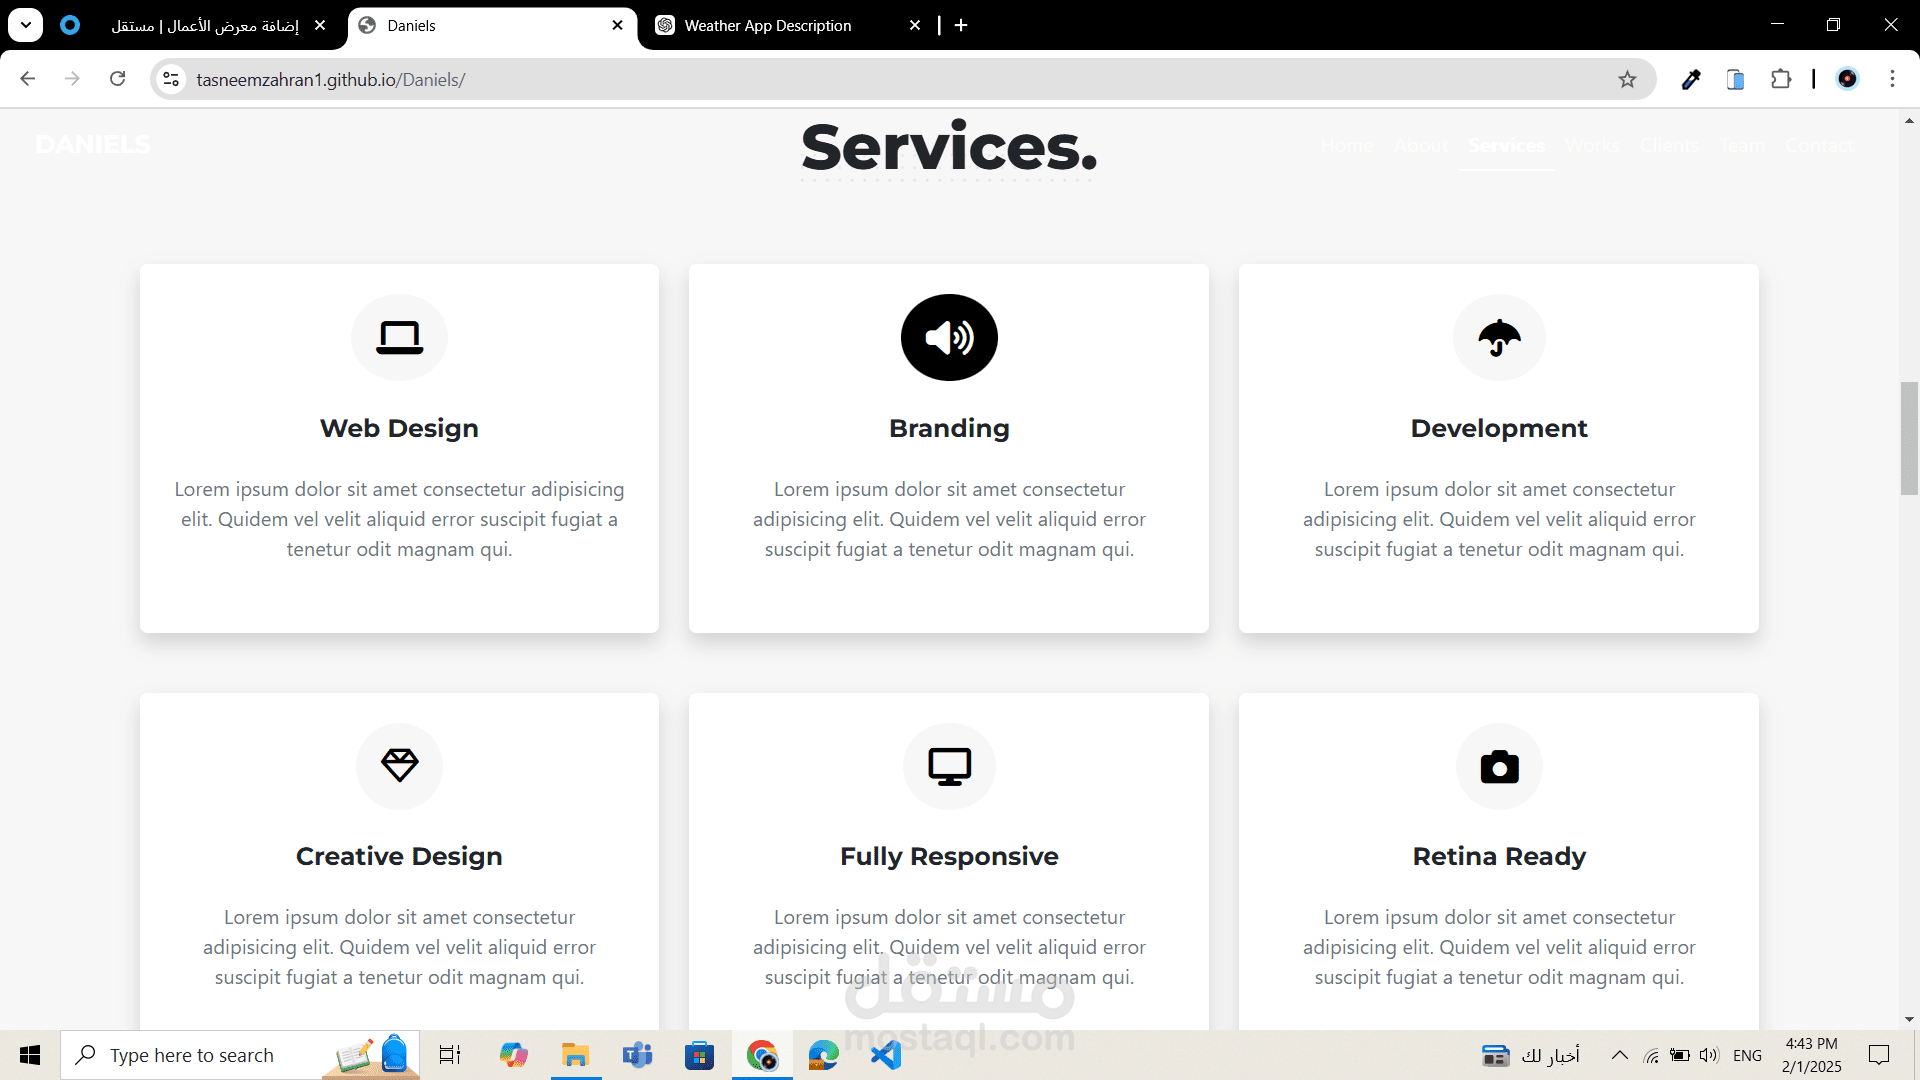The width and height of the screenshot is (1920, 1080).
Task: Reload the current page
Action: 118,79
